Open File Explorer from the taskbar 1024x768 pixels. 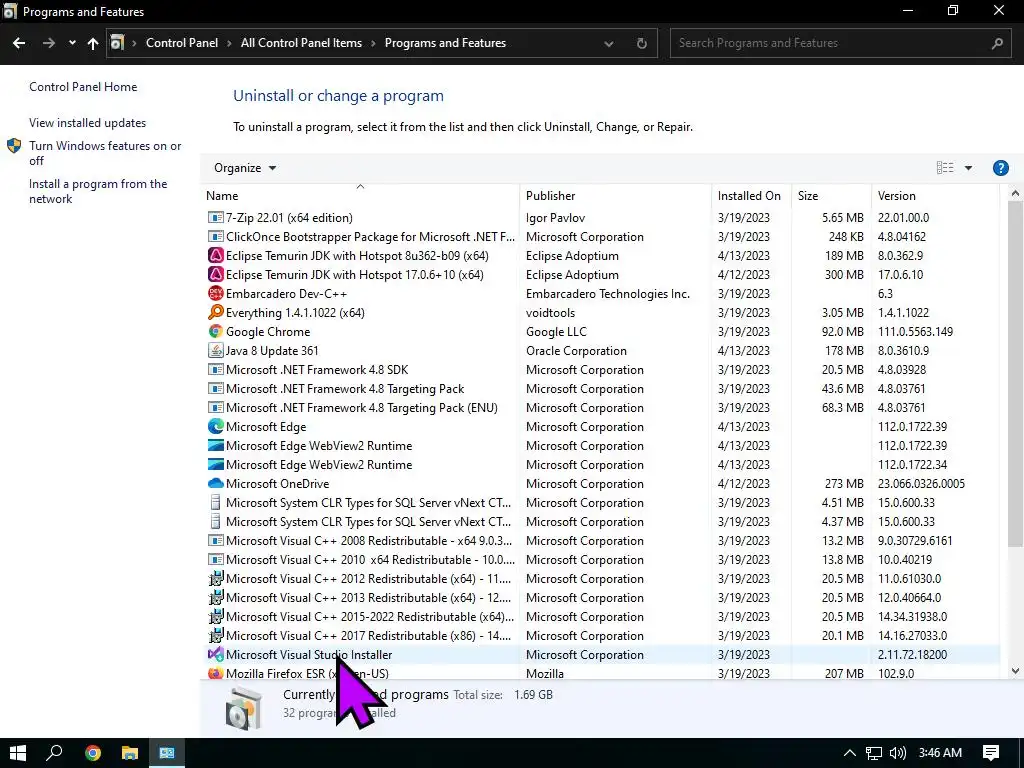tap(130, 753)
